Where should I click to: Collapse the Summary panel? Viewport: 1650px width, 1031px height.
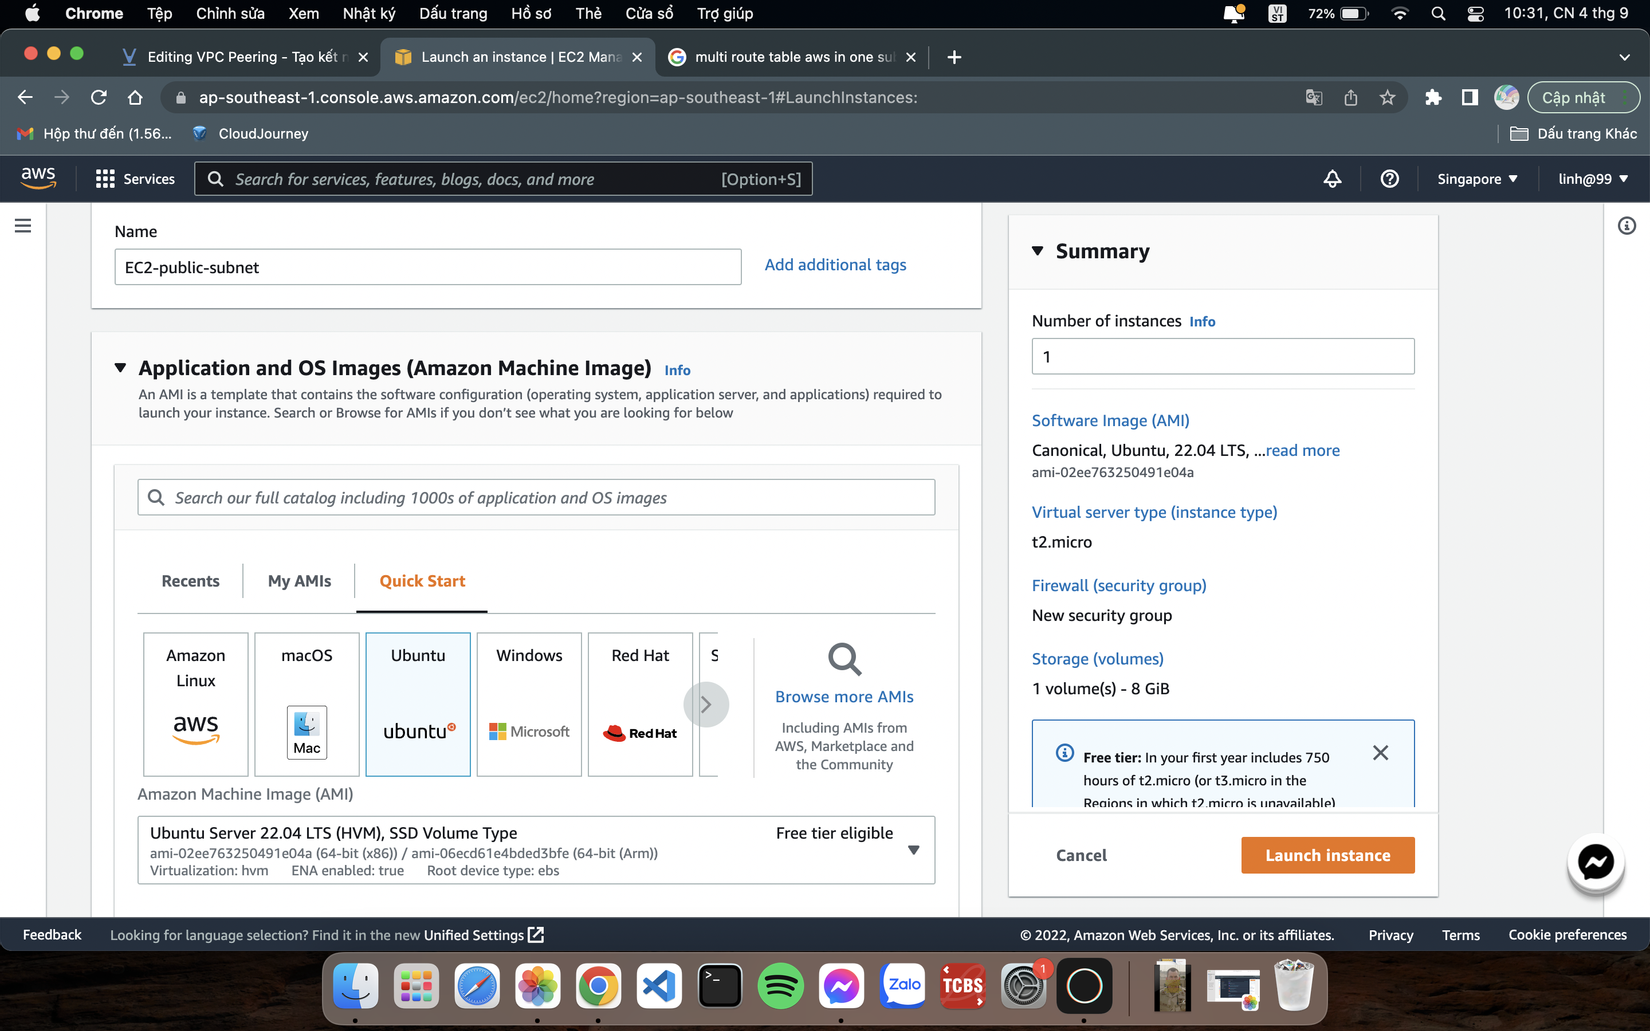tap(1038, 251)
